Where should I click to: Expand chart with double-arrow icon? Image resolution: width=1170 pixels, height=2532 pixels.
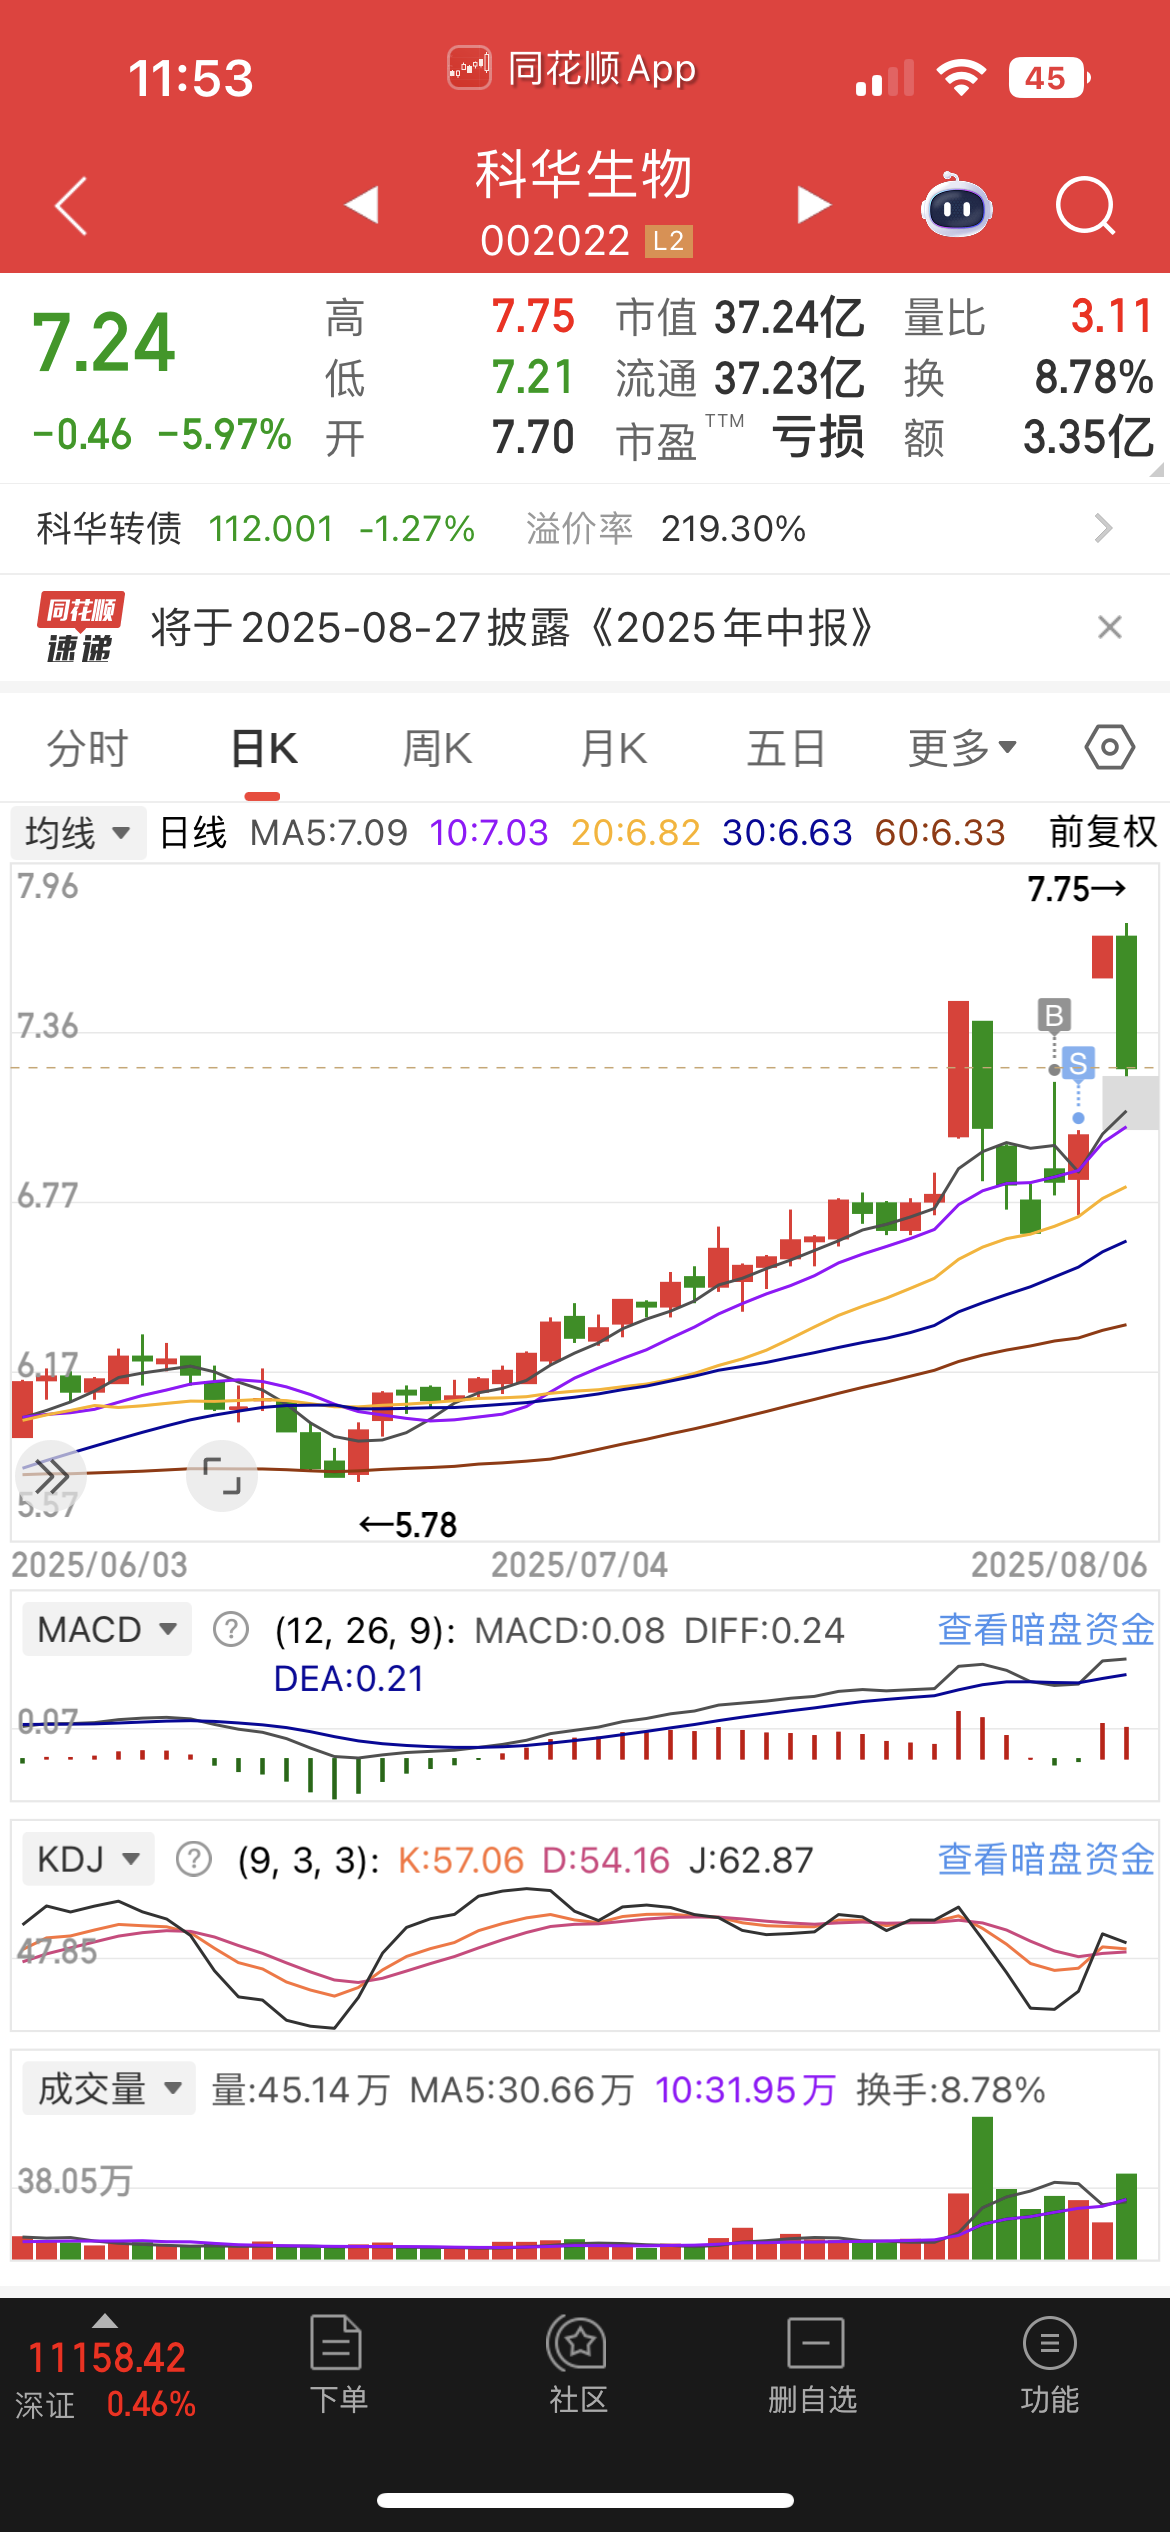(x=52, y=1474)
